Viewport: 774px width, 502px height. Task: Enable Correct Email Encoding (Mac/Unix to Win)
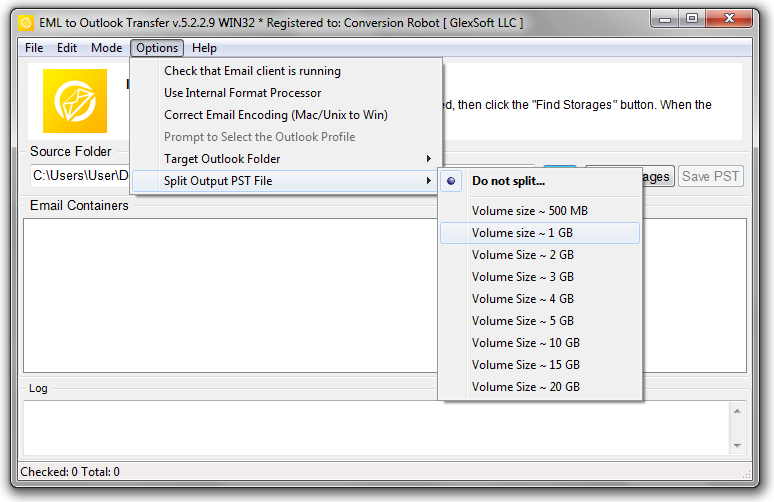point(286,115)
